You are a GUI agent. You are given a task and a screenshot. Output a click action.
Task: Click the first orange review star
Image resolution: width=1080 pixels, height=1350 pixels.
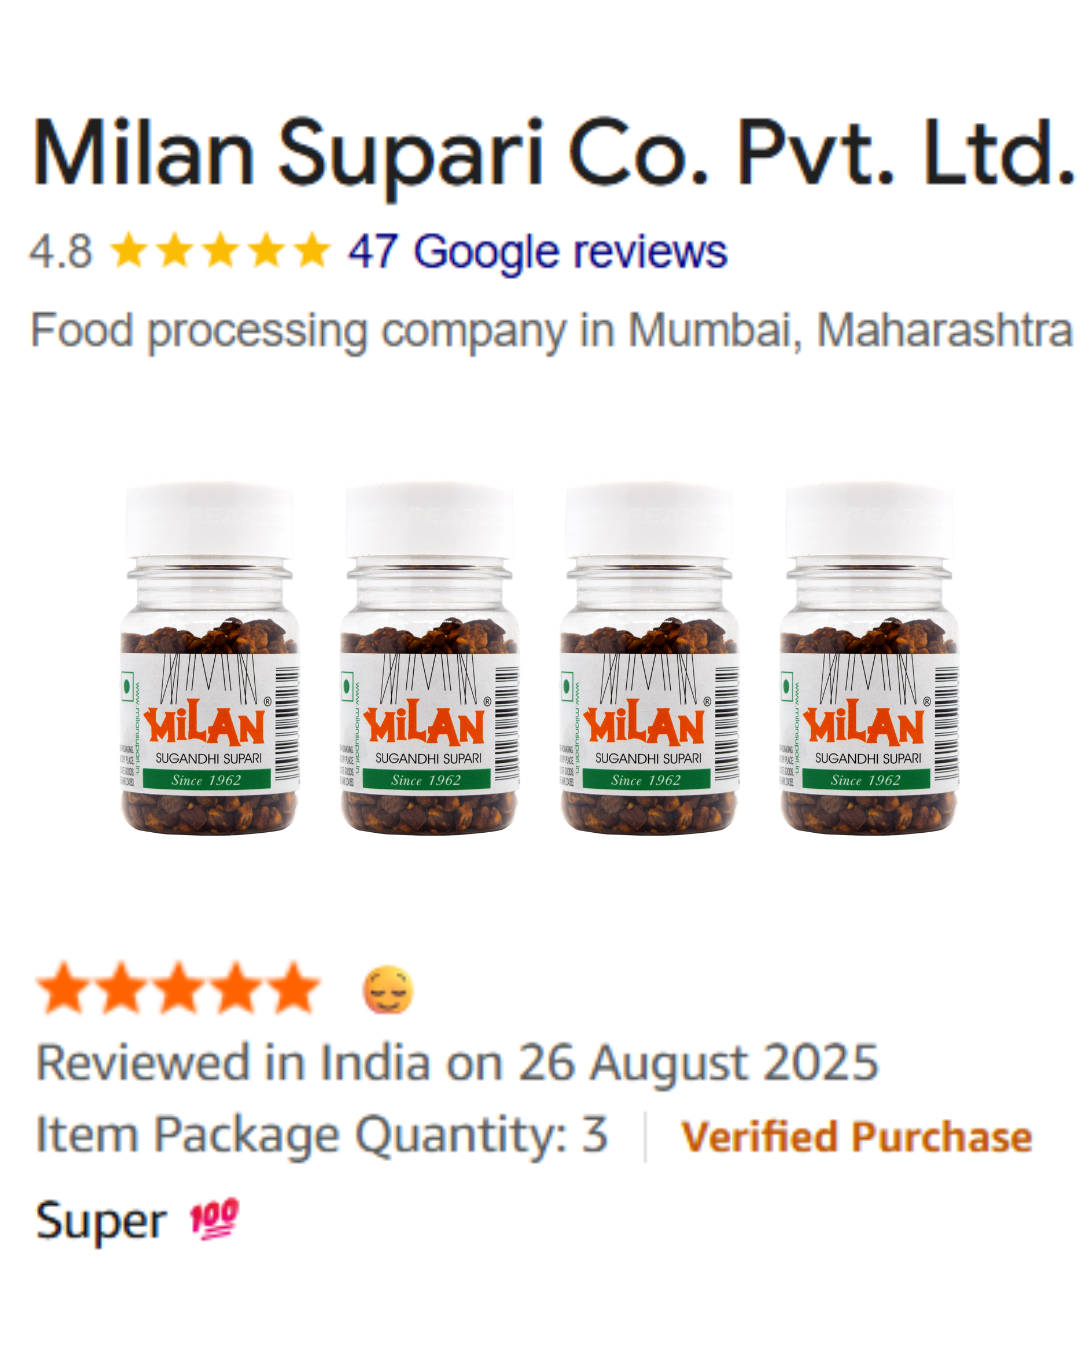click(63, 988)
